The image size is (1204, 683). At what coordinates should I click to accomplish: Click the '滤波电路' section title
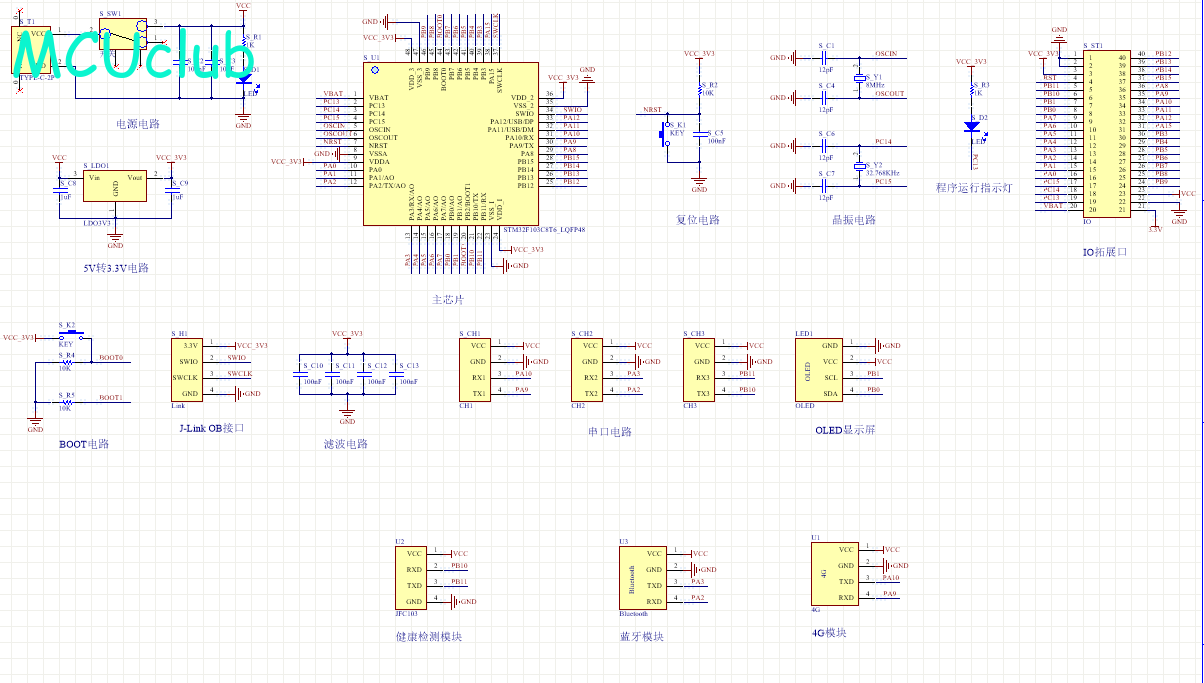(346, 444)
